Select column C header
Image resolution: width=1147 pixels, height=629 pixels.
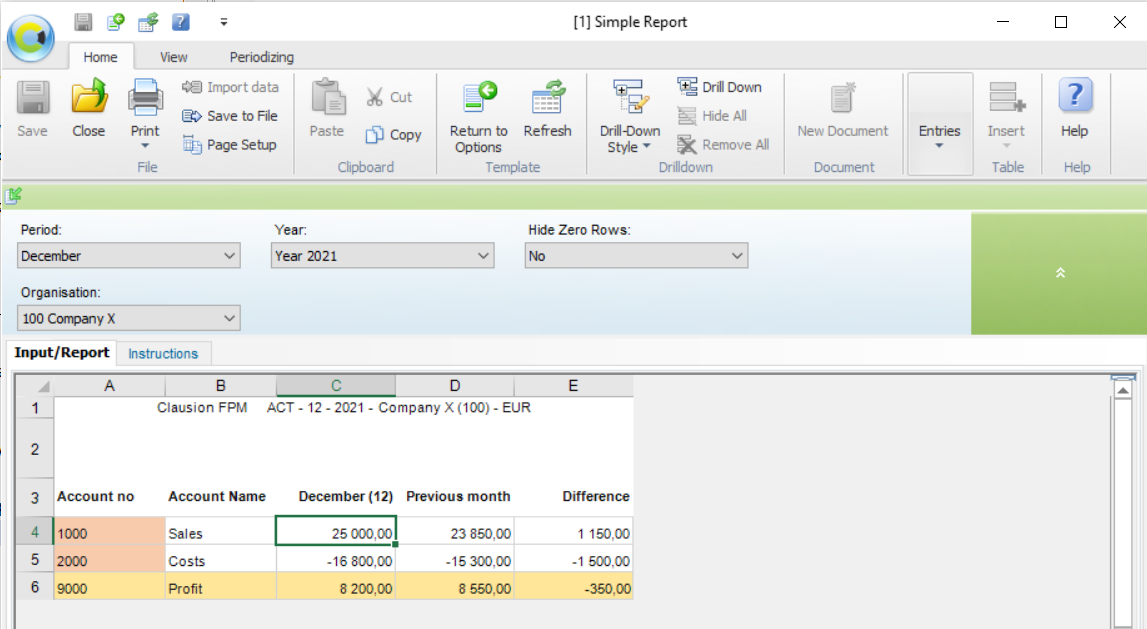(336, 385)
